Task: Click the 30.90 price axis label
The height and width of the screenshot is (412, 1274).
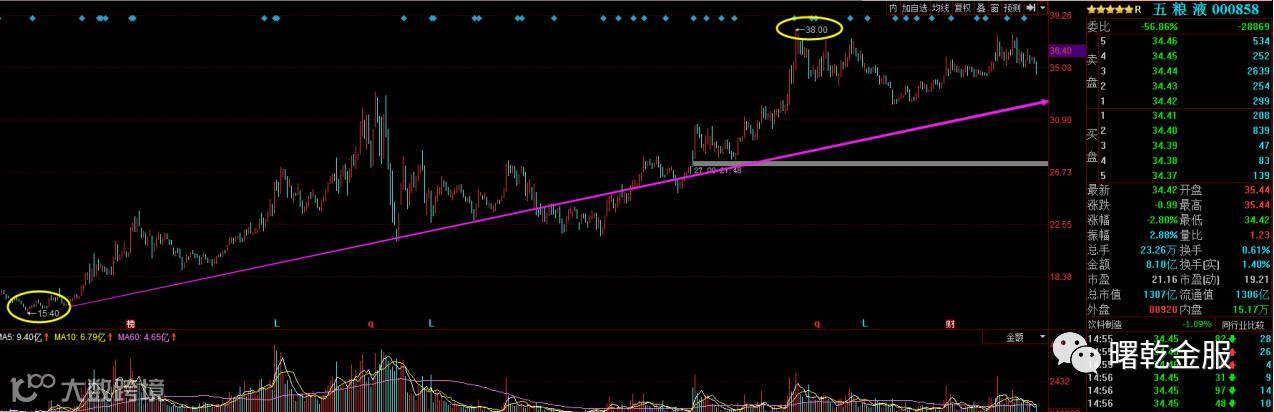Action: click(1061, 120)
